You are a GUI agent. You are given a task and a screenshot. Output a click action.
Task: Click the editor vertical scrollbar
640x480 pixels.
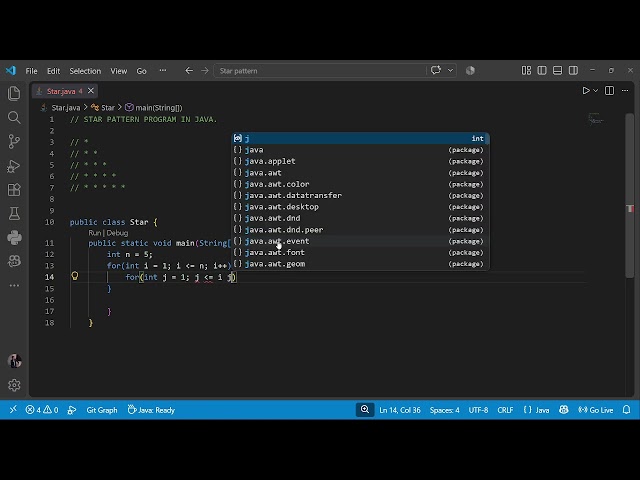tap(630, 196)
